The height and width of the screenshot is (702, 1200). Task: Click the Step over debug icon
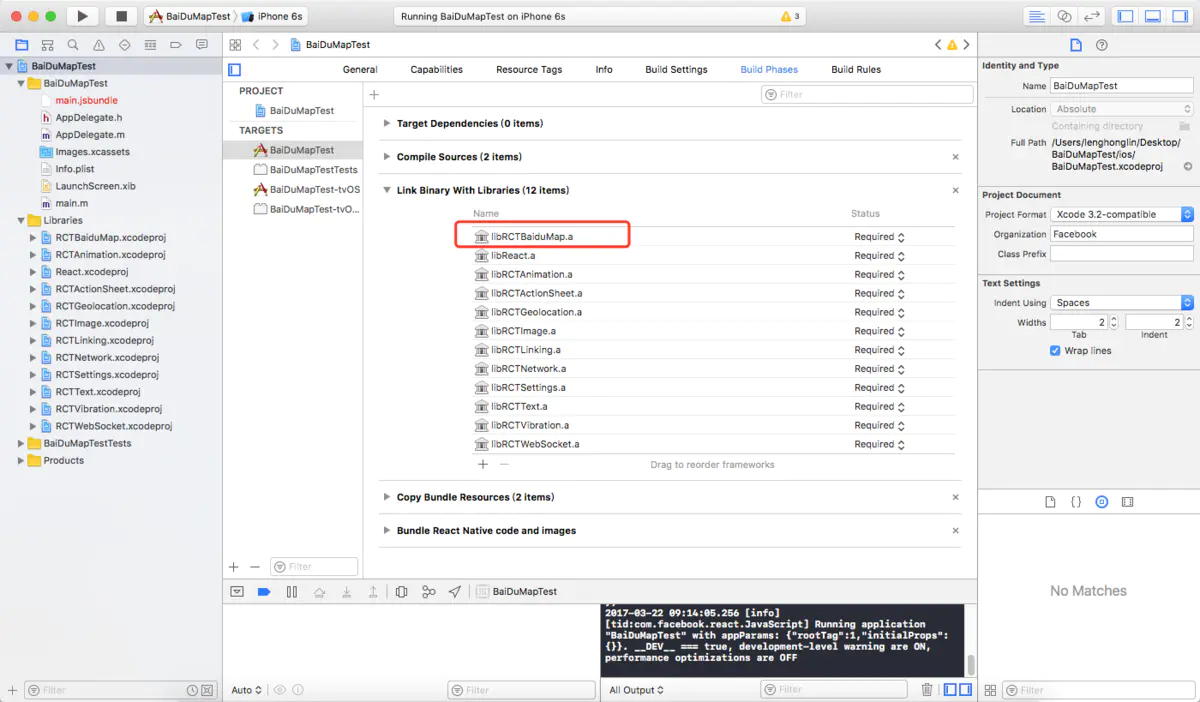coord(319,592)
